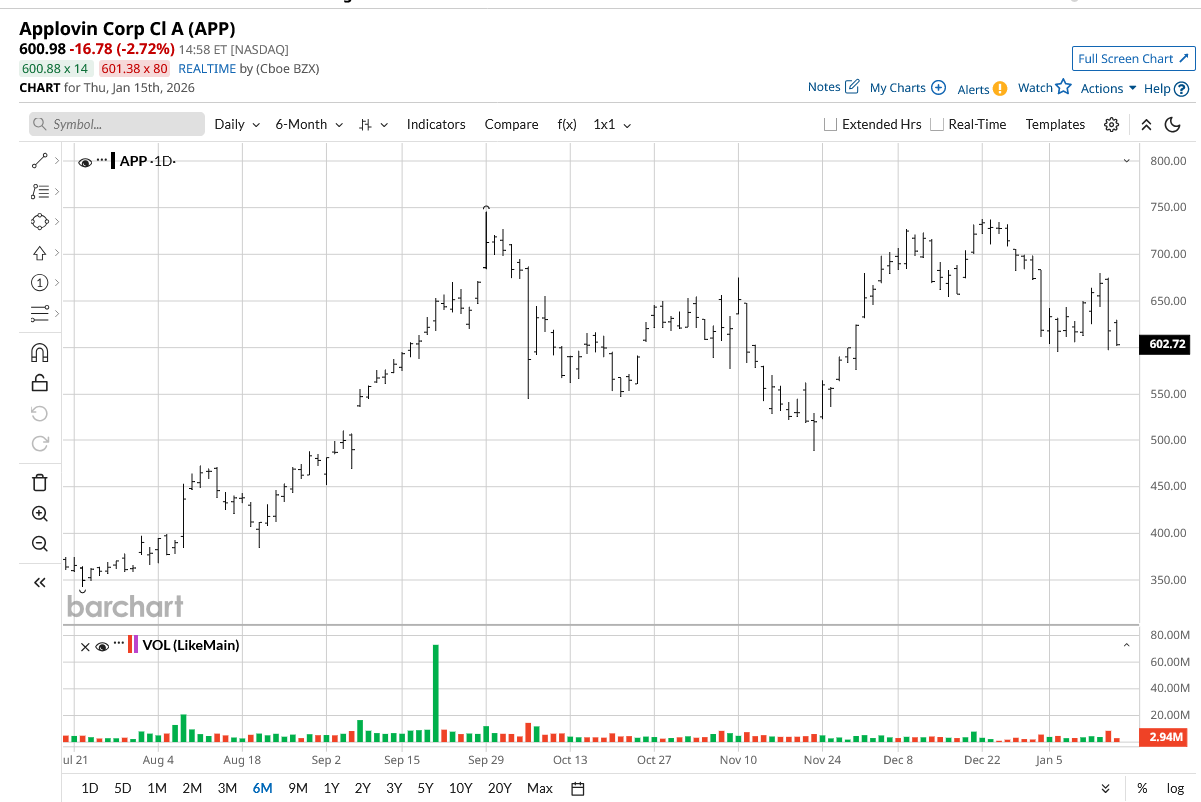The width and height of the screenshot is (1201, 802).
Task: Switch to the 3M range tab
Action: 227,788
